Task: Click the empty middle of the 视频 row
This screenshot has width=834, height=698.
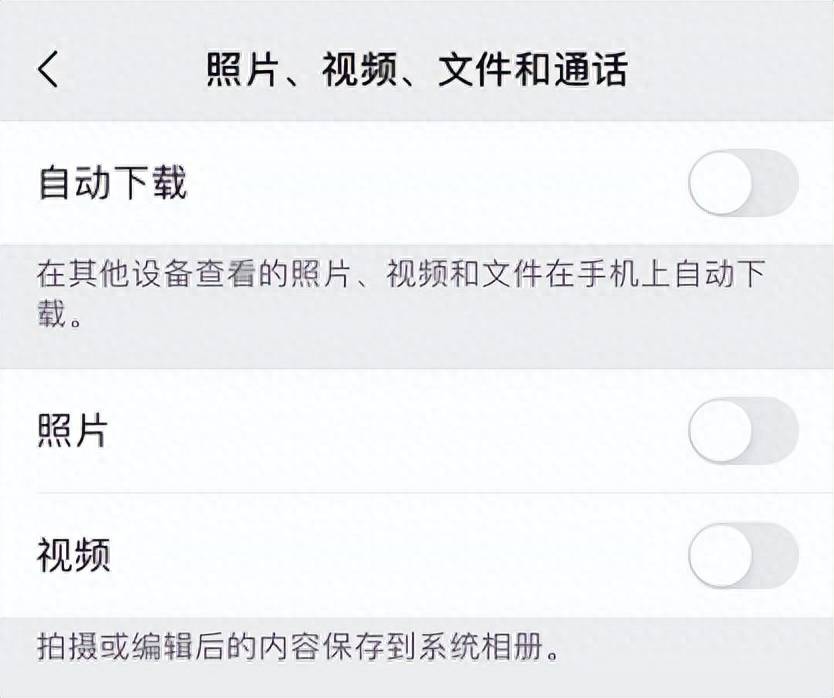Action: pos(400,555)
